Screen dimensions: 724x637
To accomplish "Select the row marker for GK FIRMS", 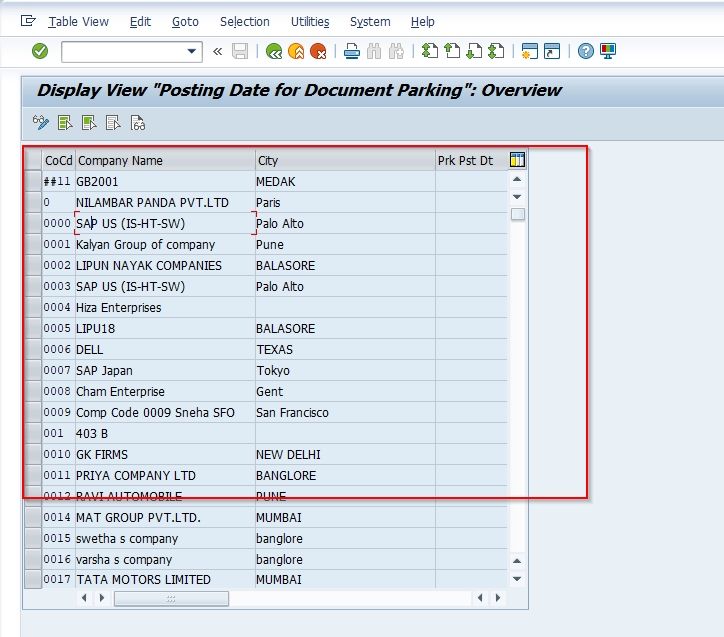I will [x=33, y=454].
